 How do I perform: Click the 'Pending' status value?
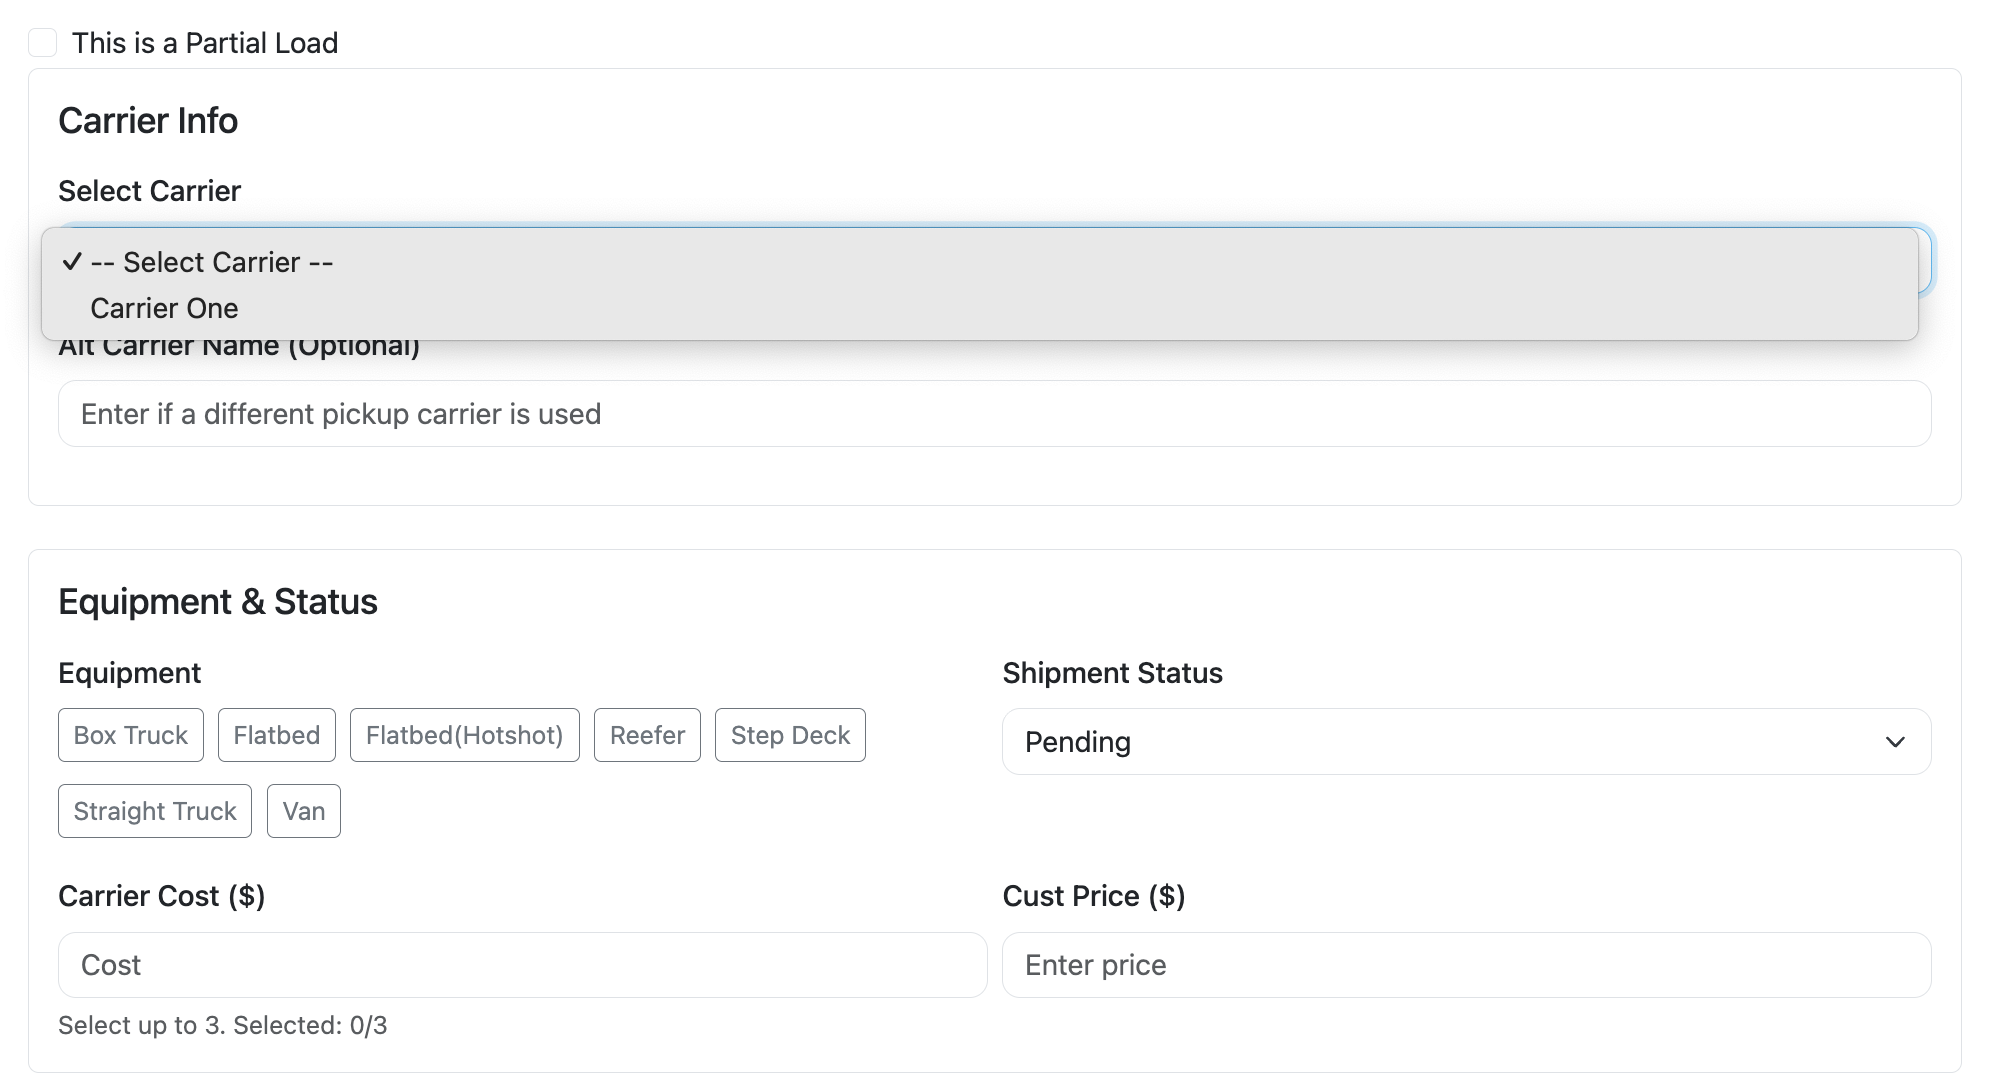1076,742
